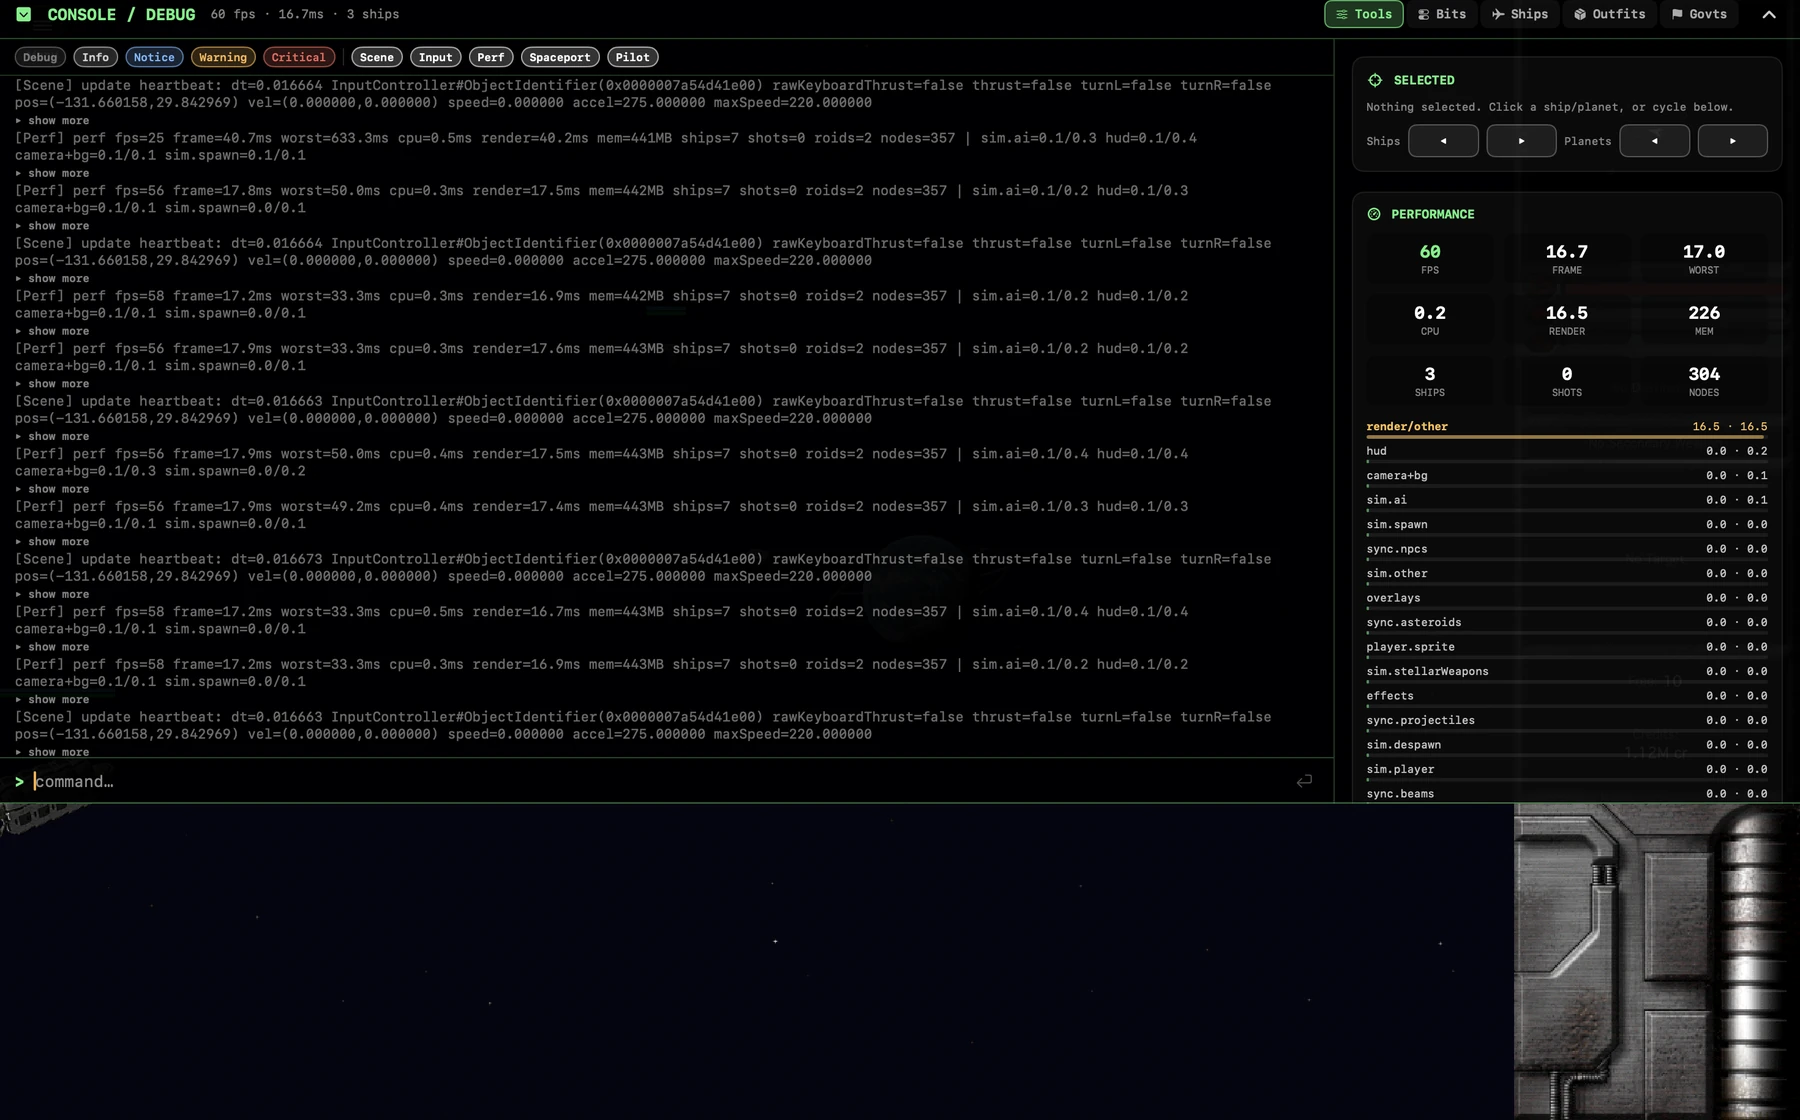Click the green console icon beside CONSOLE / DEBUG

point(24,14)
